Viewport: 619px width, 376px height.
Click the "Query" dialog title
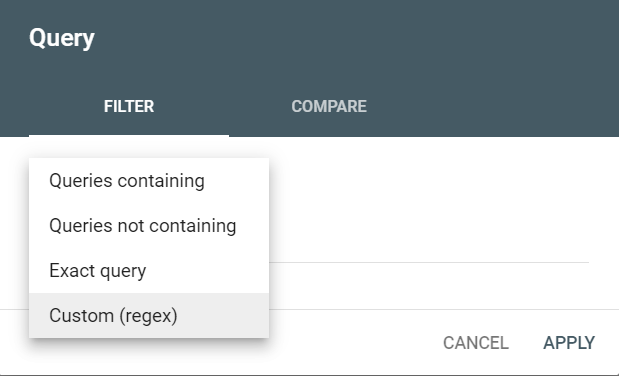pyautogui.click(x=62, y=38)
